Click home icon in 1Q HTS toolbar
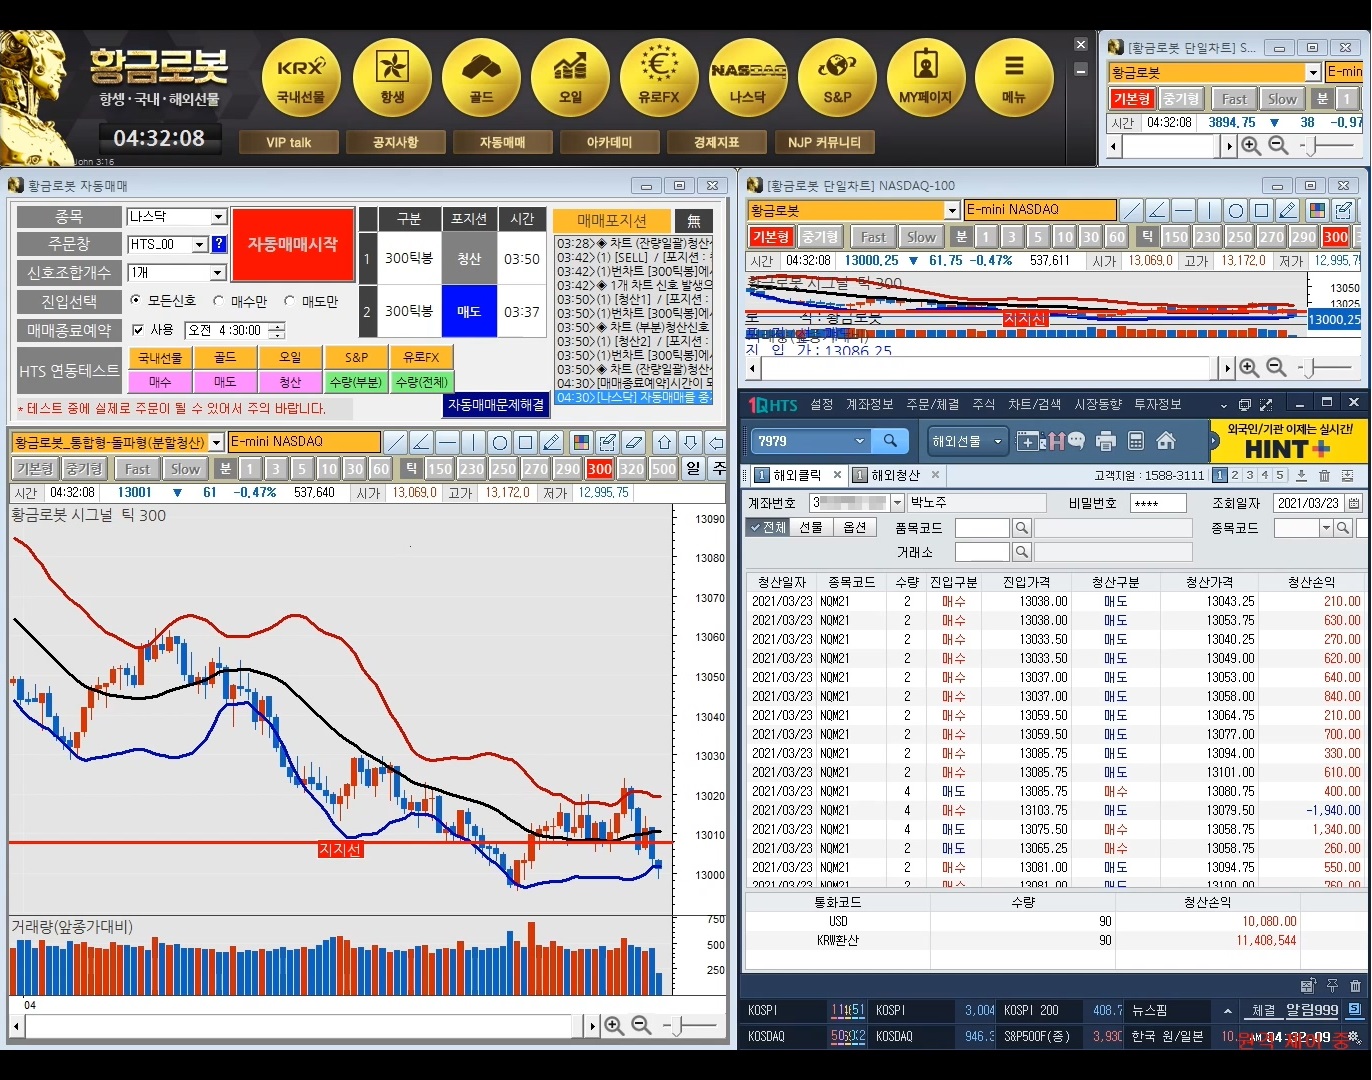This screenshot has width=1372, height=1080. [1166, 441]
